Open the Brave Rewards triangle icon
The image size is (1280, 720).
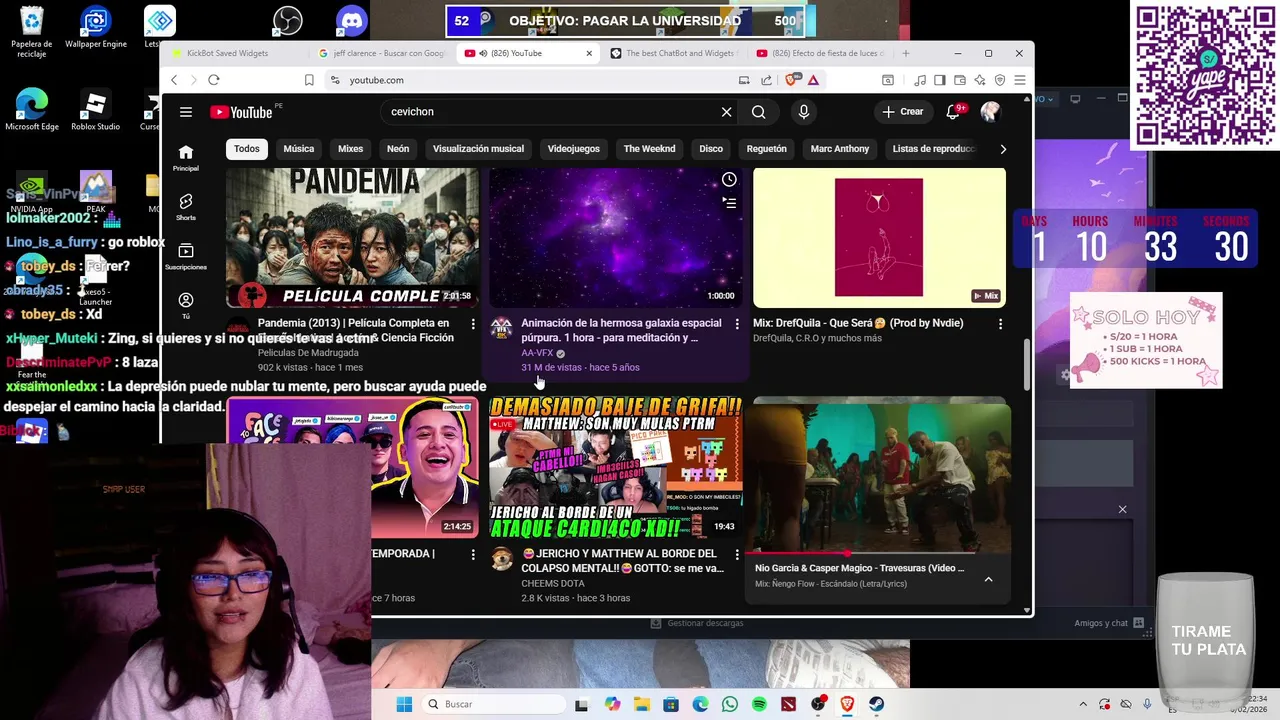[814, 80]
